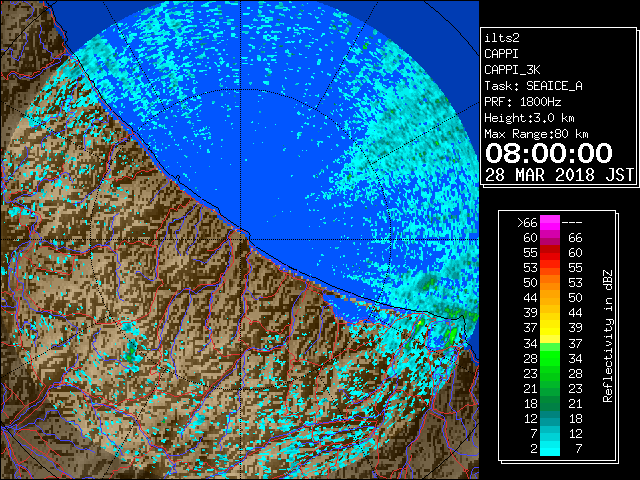
Task: Click the 'Max Range:80 km' text
Action: pos(536,134)
